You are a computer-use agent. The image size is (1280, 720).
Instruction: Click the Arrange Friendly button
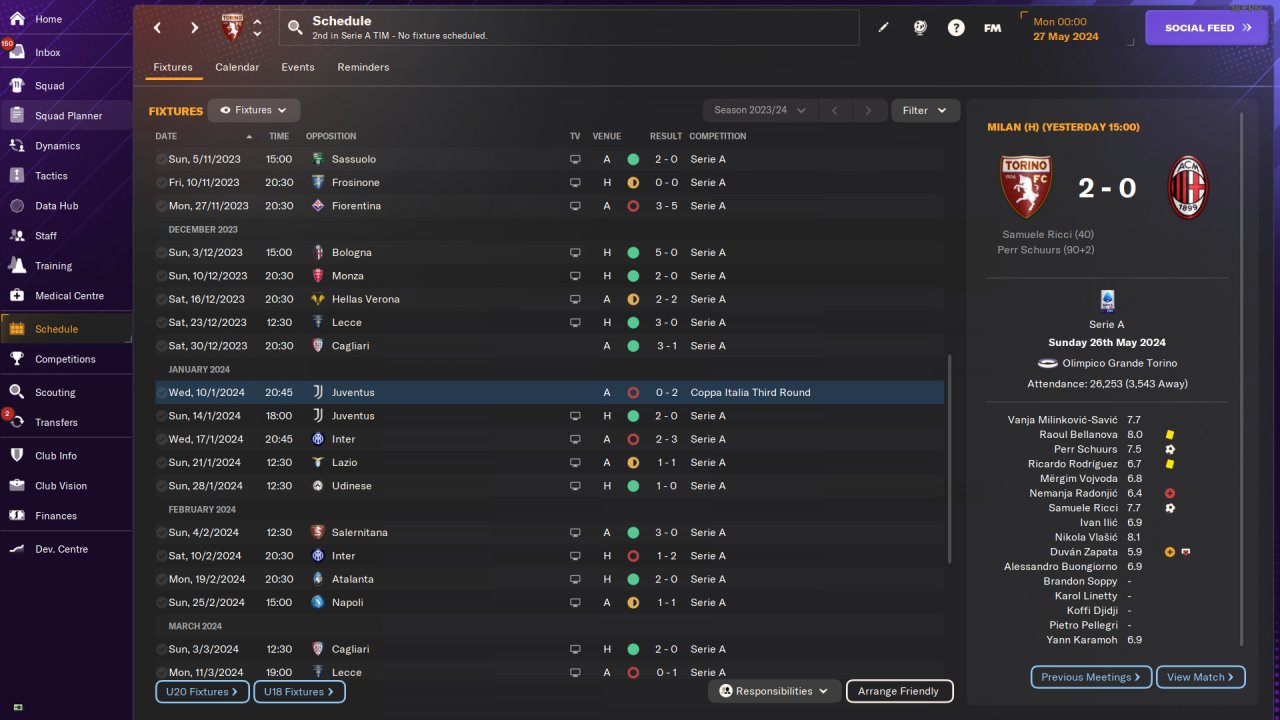point(899,691)
